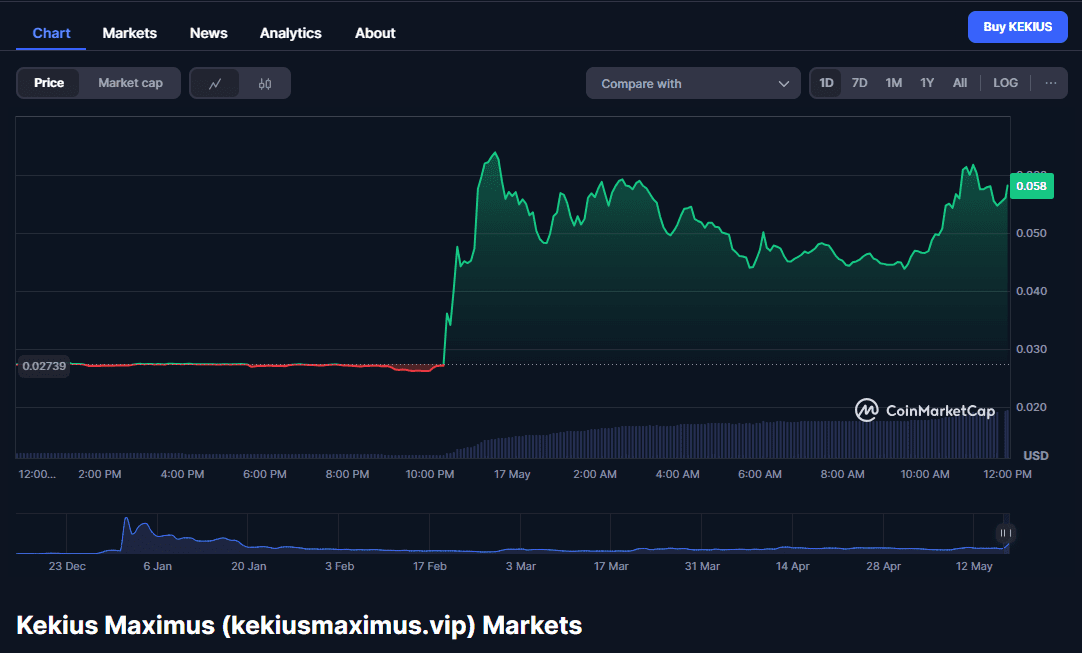Go to the News tab
This screenshot has height=653, width=1082.
click(x=208, y=33)
